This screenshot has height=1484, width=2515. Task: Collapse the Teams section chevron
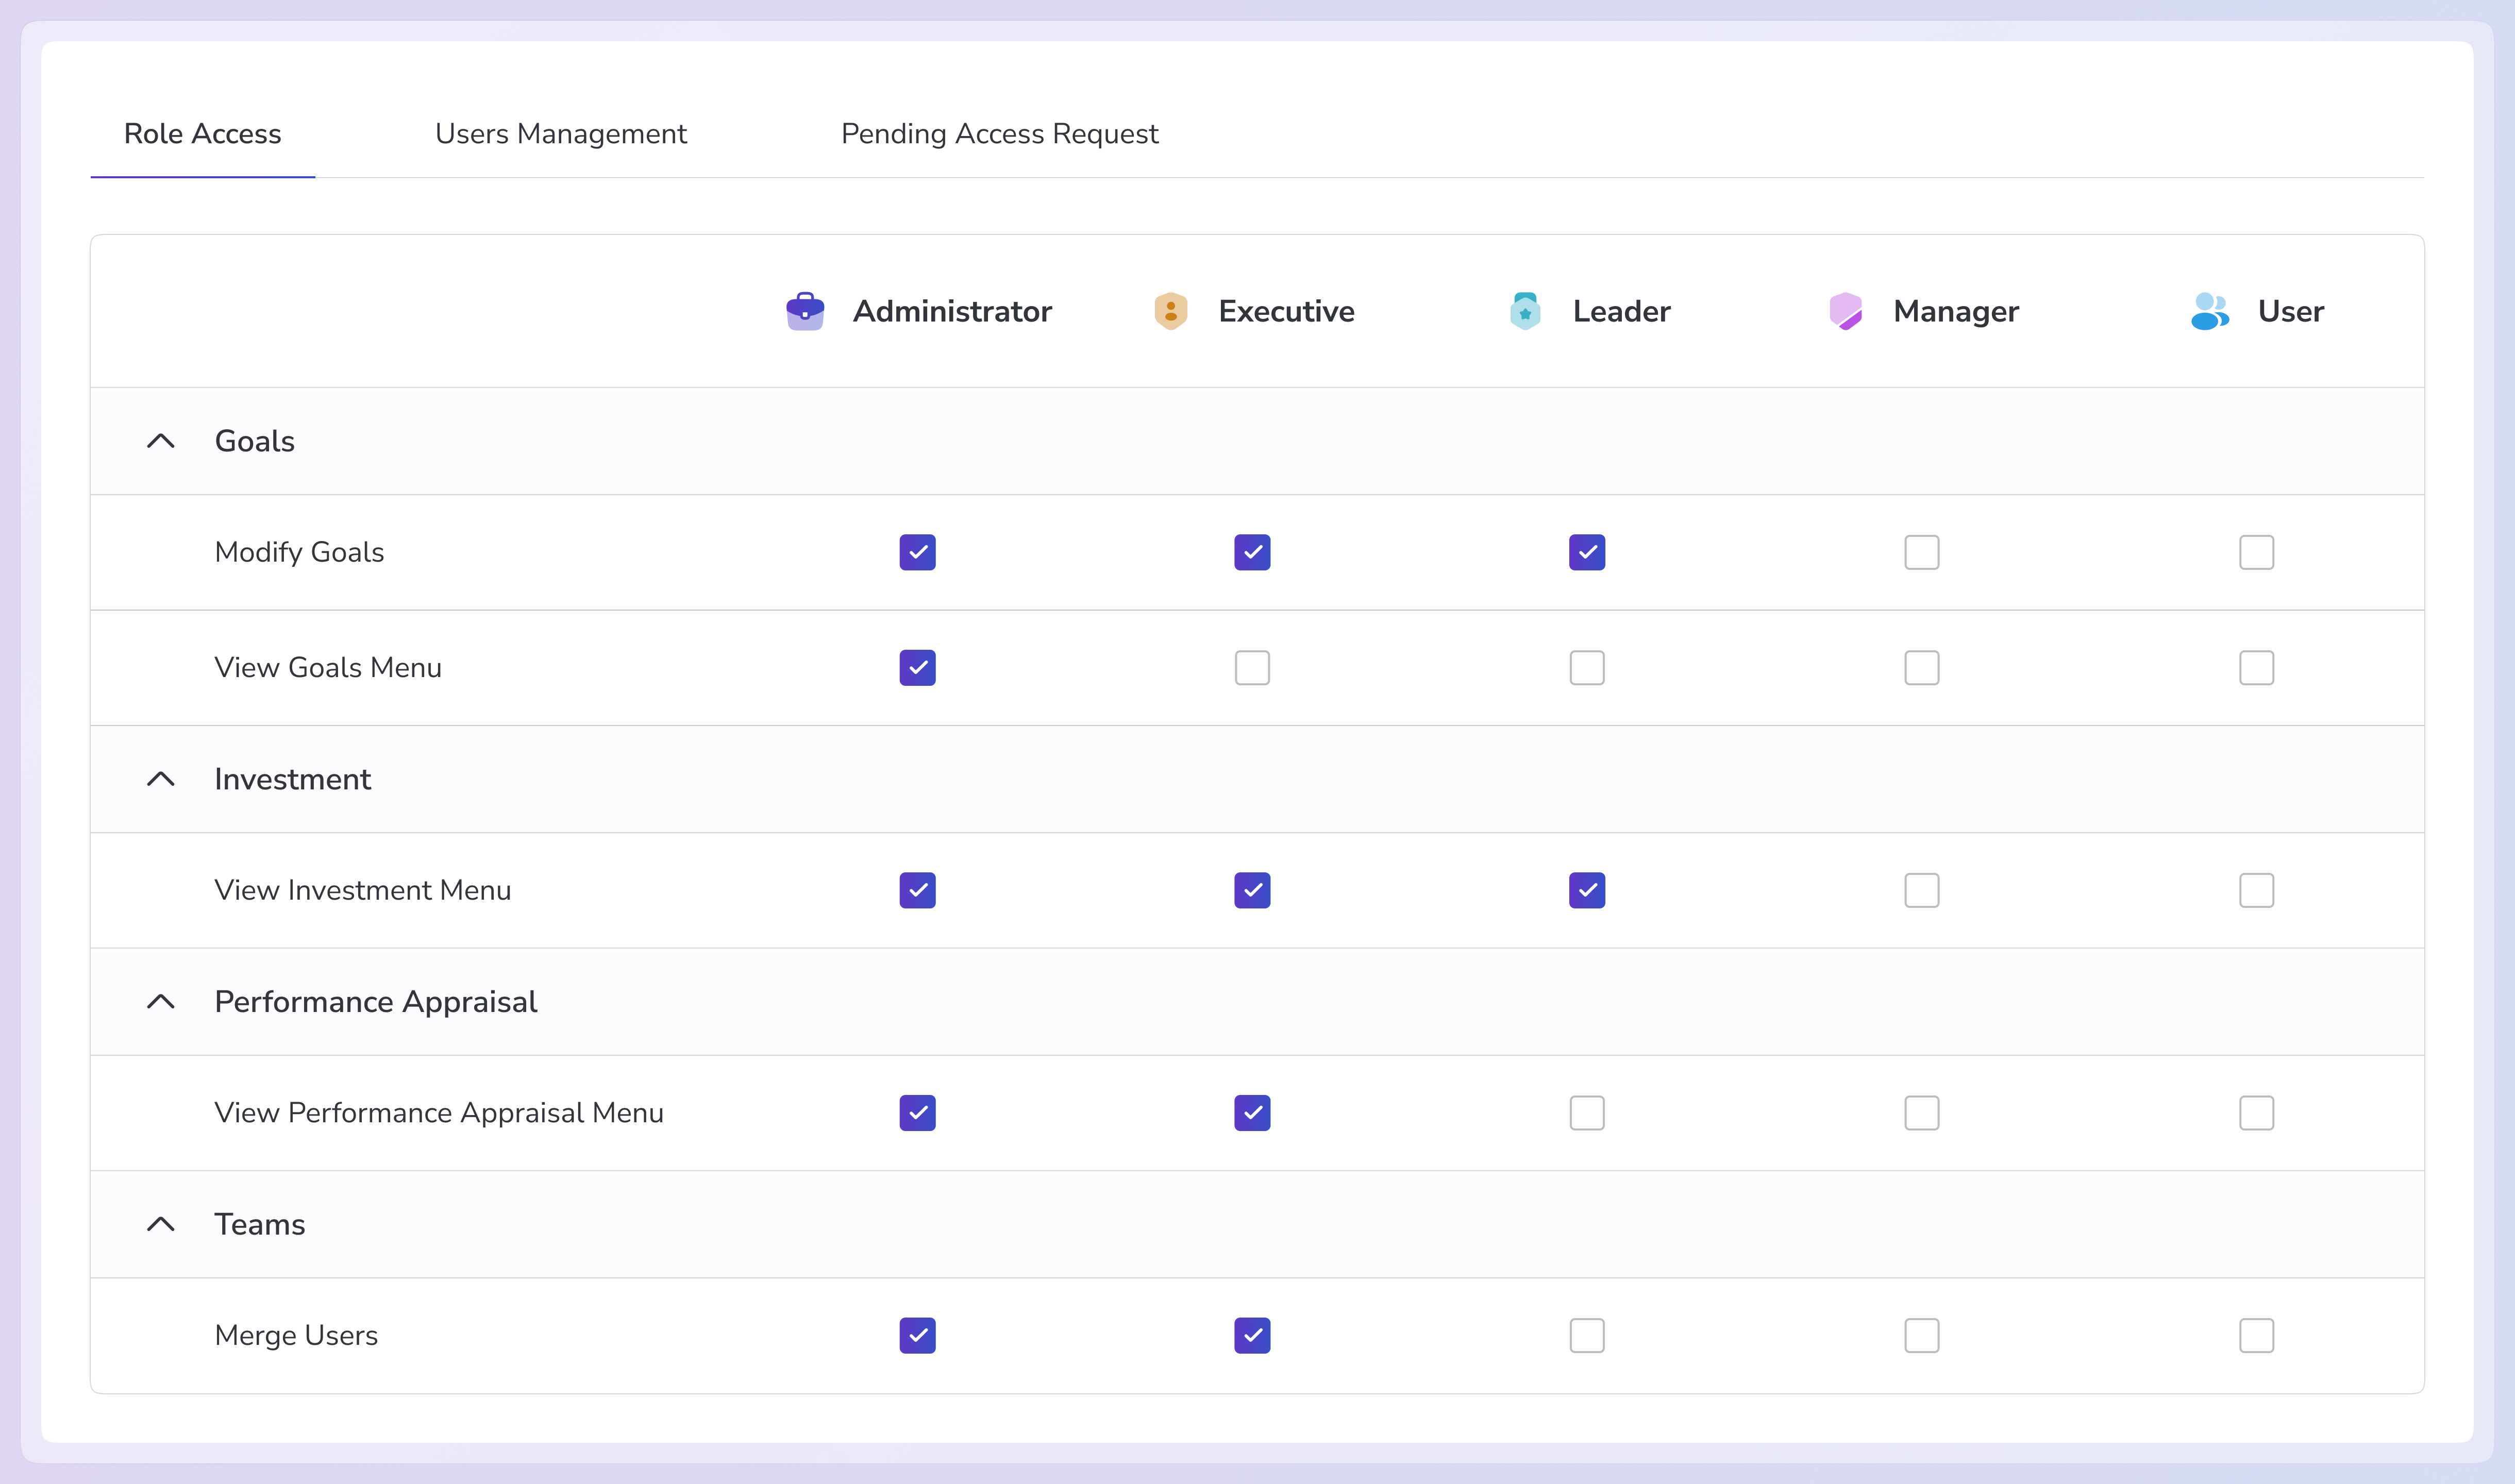(x=161, y=1224)
